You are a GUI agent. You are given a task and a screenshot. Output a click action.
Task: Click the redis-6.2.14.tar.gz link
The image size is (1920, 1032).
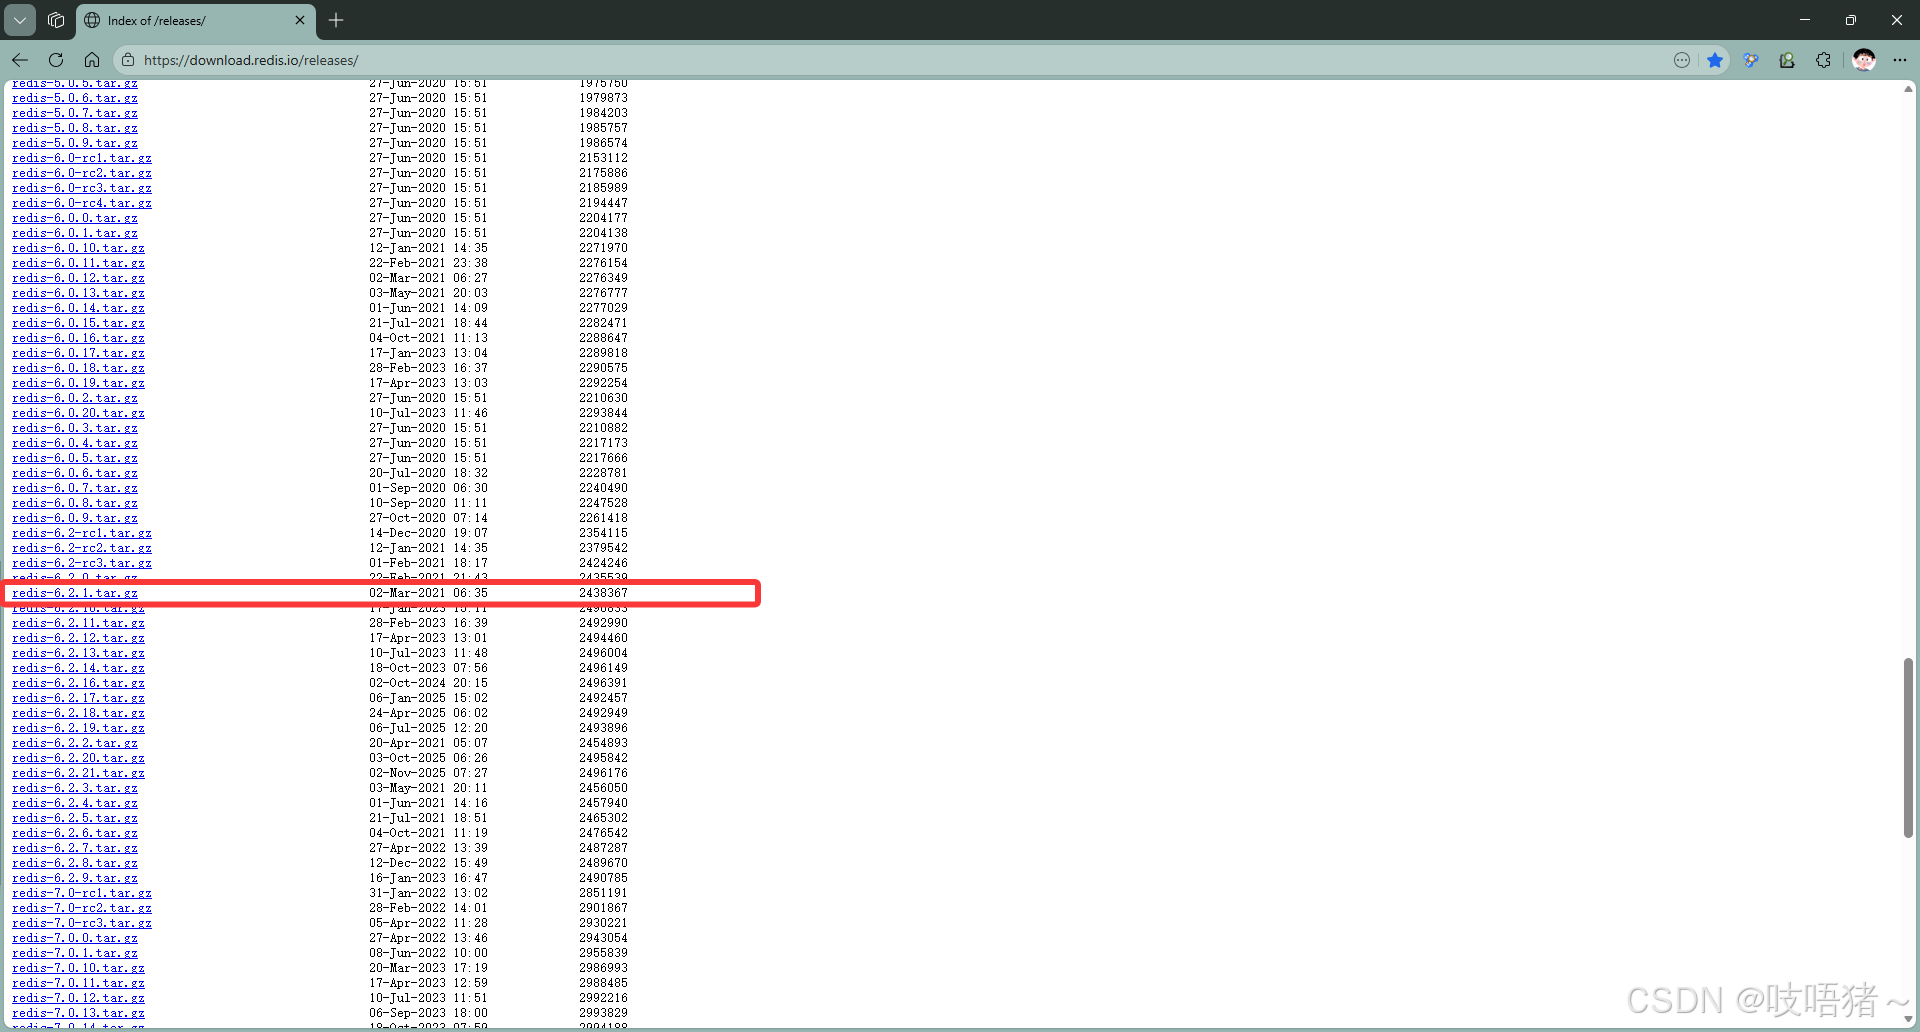coord(78,668)
